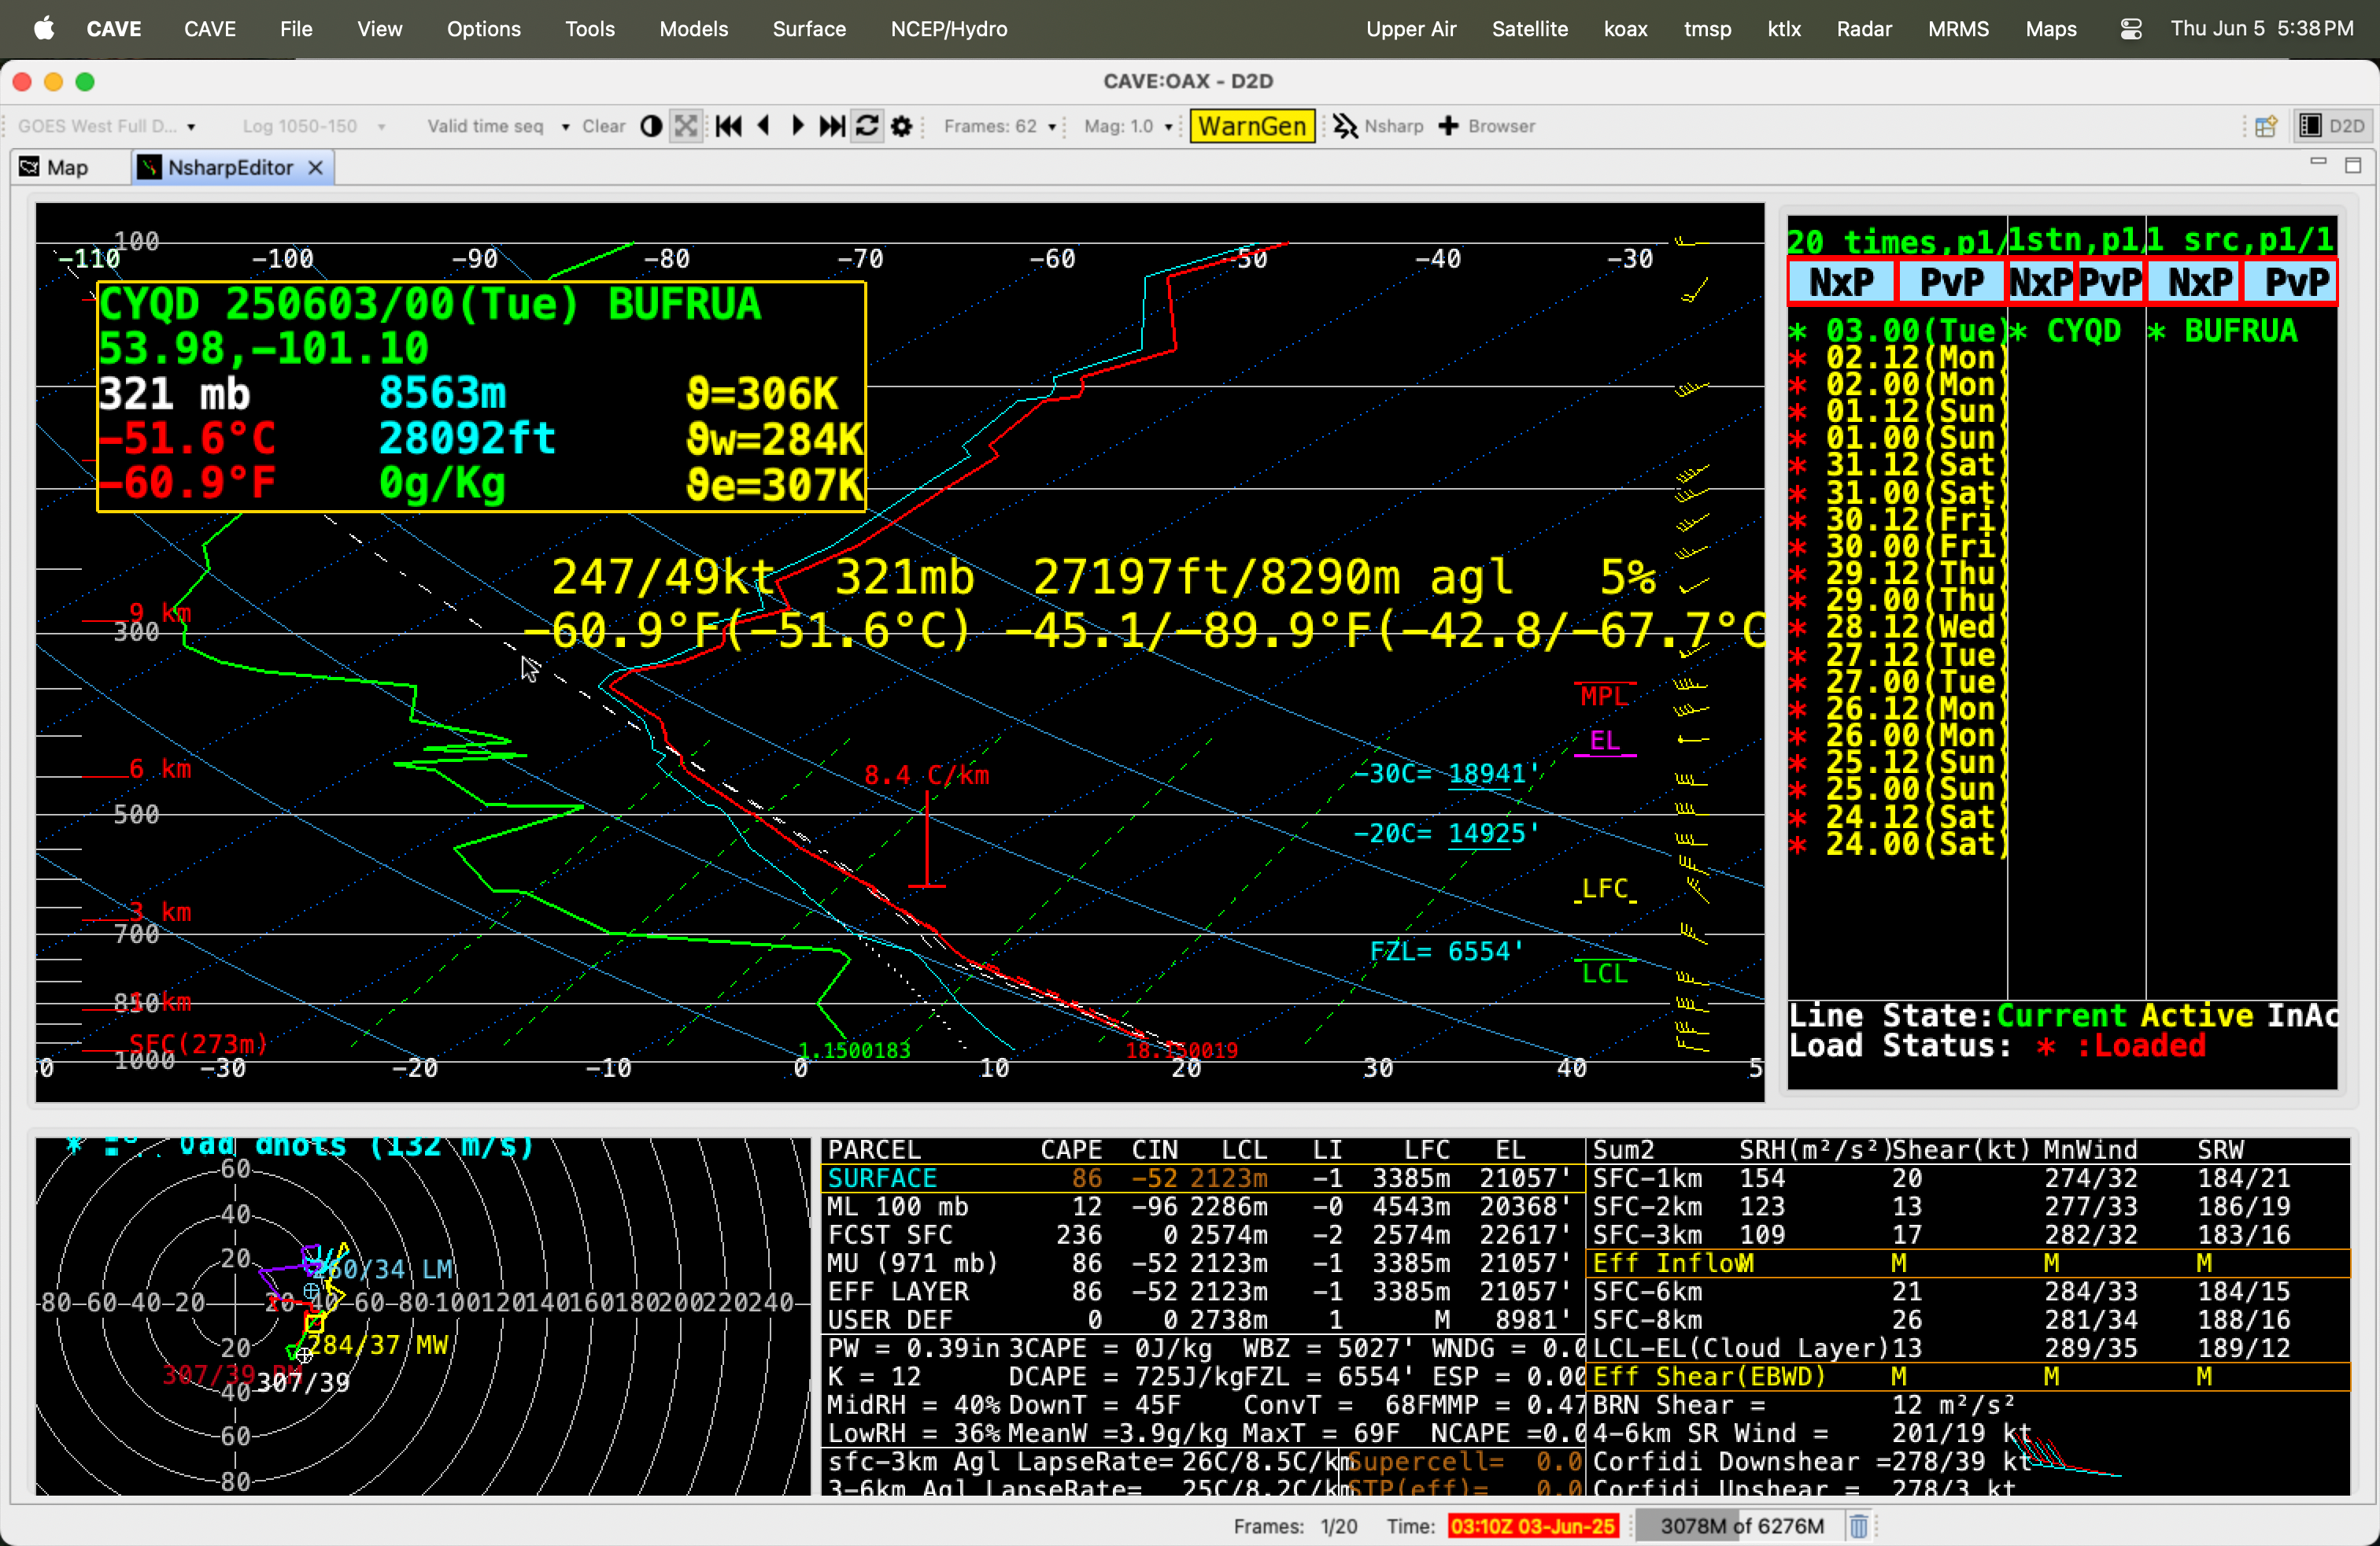Open the Browser plus icon
Screen dimensions: 2380x1546
pos(1486,126)
